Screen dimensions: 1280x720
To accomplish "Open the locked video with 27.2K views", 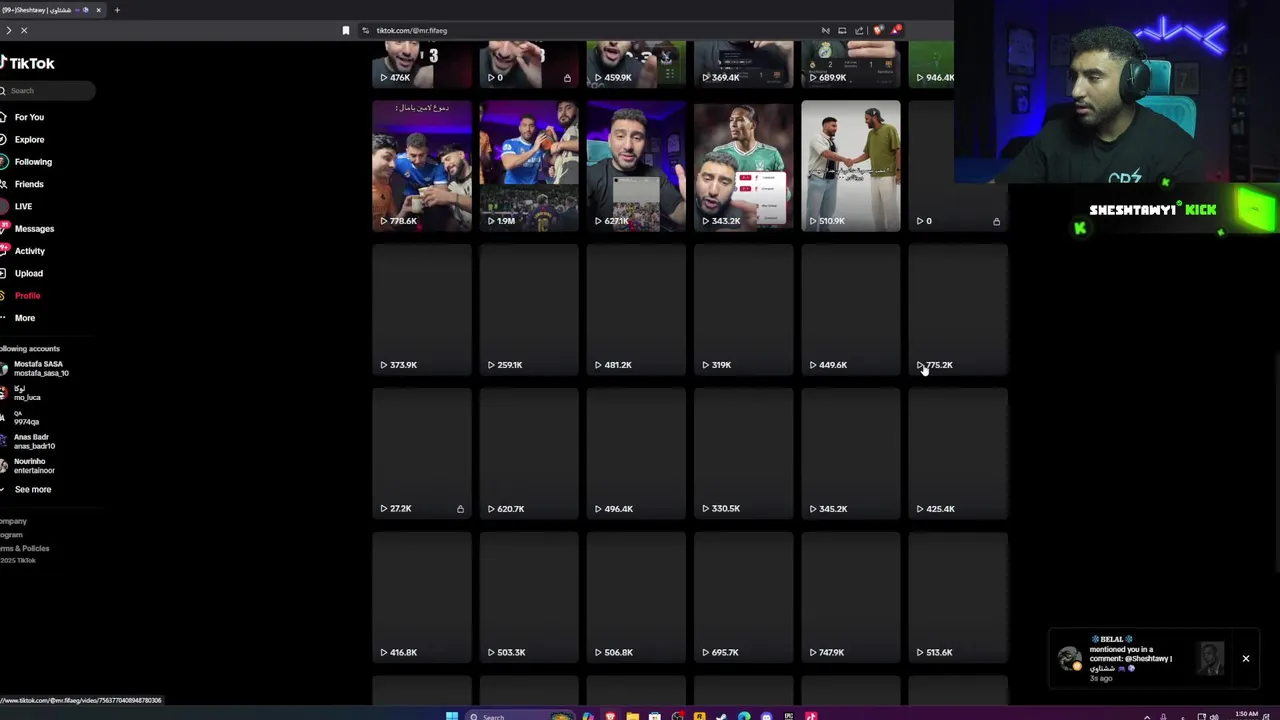I will click(422, 454).
